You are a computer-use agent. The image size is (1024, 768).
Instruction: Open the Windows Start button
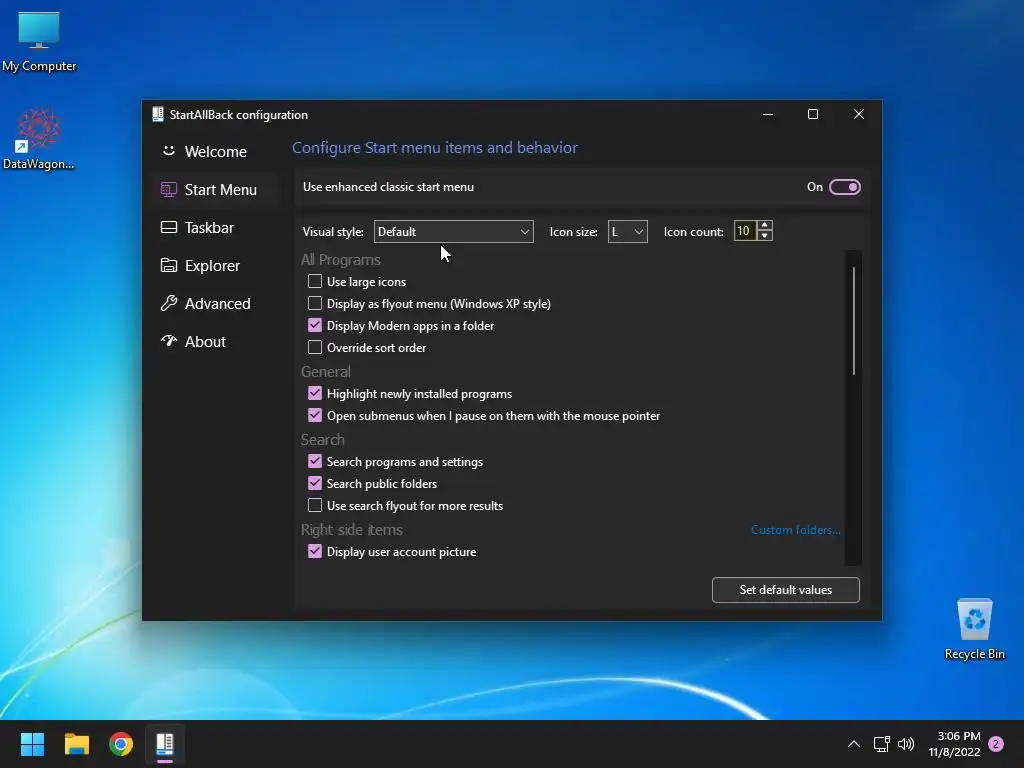(x=32, y=744)
